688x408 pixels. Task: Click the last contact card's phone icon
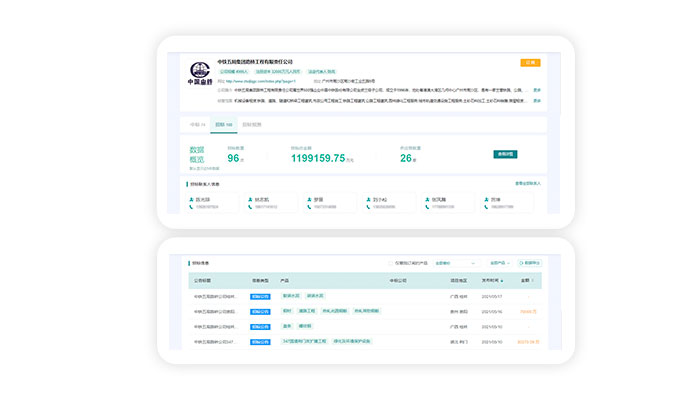[x=486, y=207]
